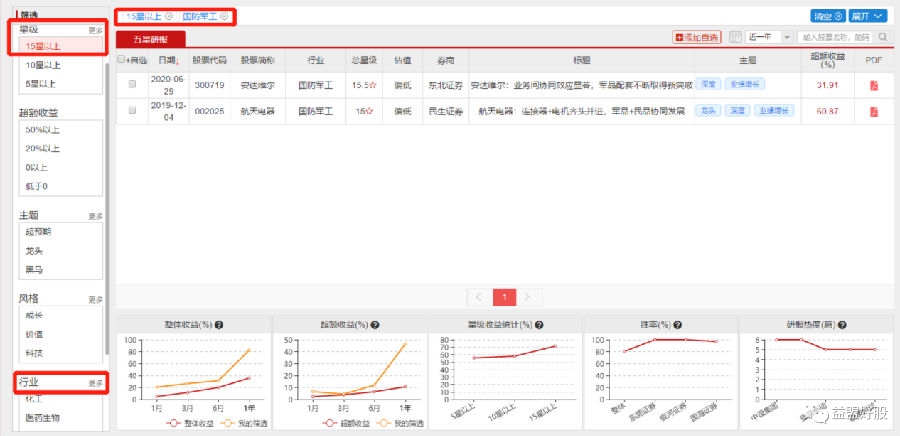900x436 pixels.
Task: Open the 近一年 time range dropdown
Action: click(x=772, y=37)
